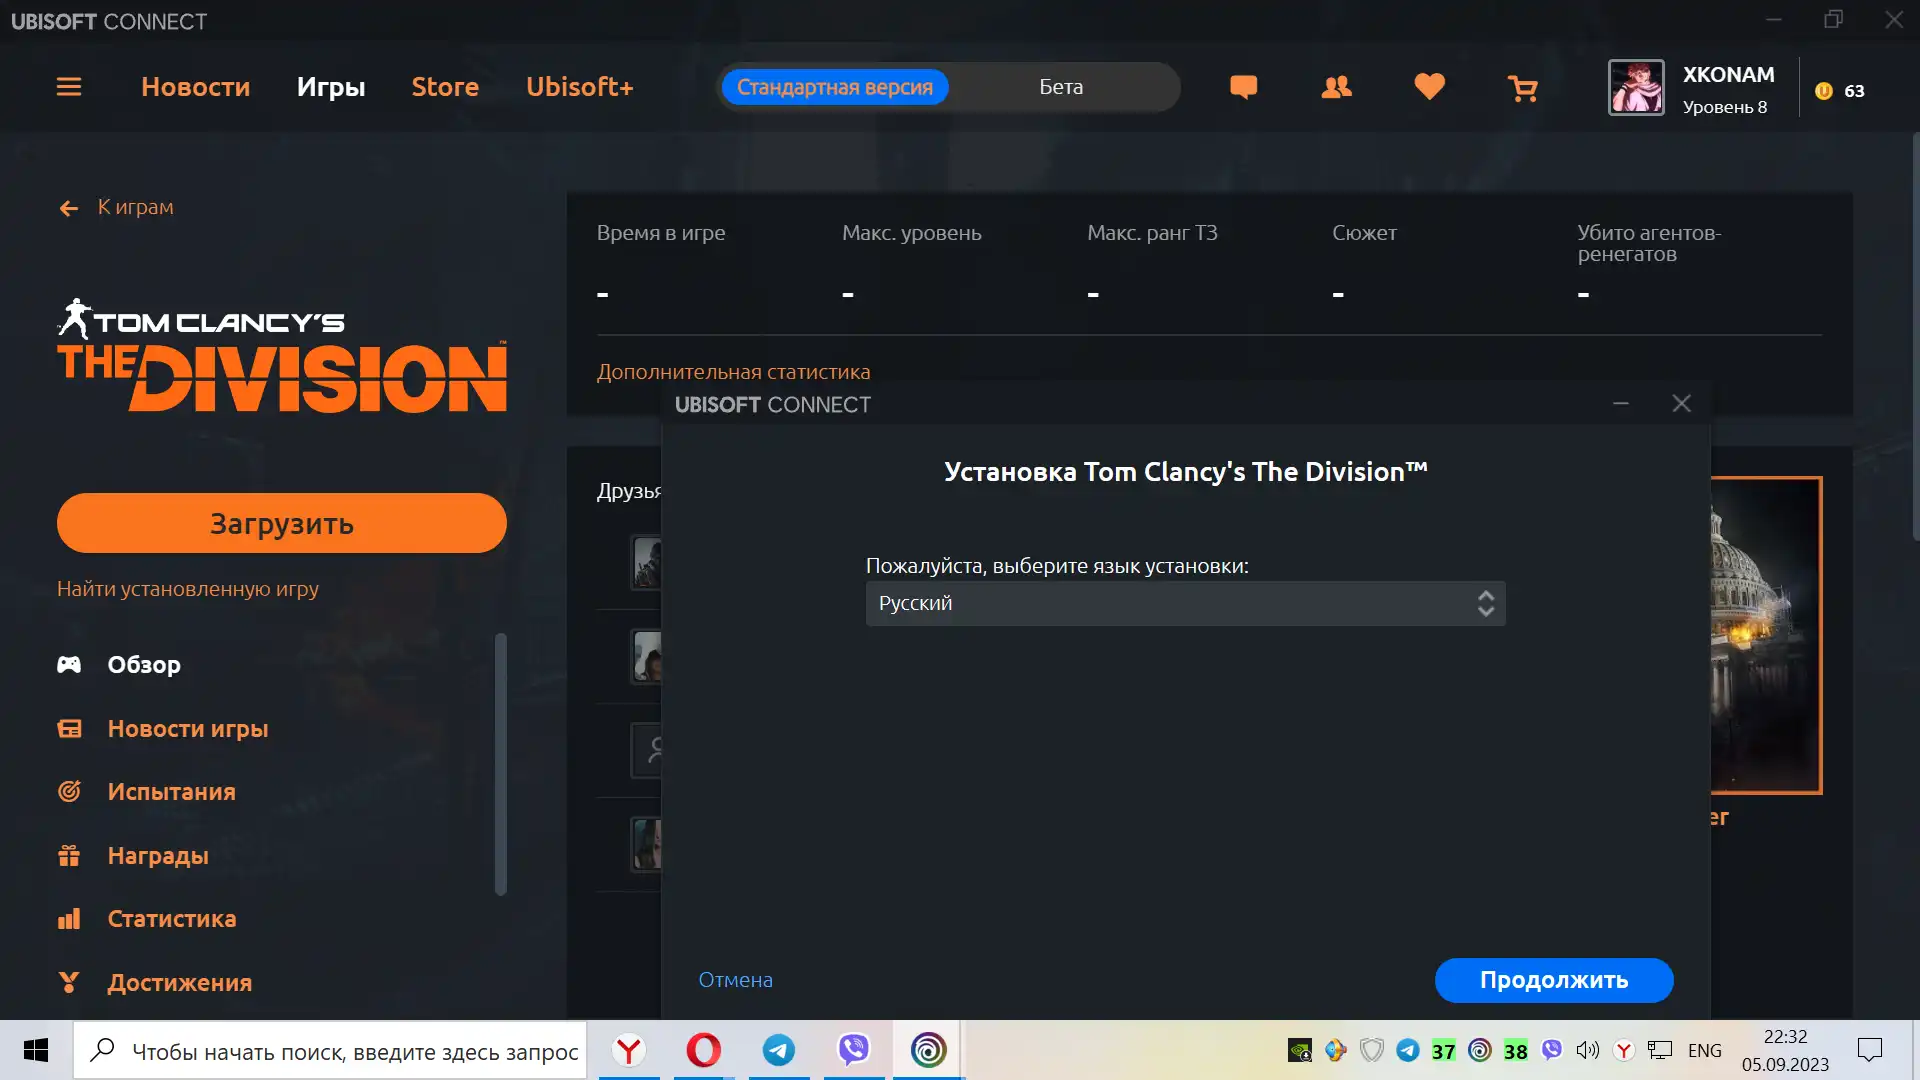Open the installation language dropdown Русский
This screenshot has height=1080, width=1920.
1185,604
